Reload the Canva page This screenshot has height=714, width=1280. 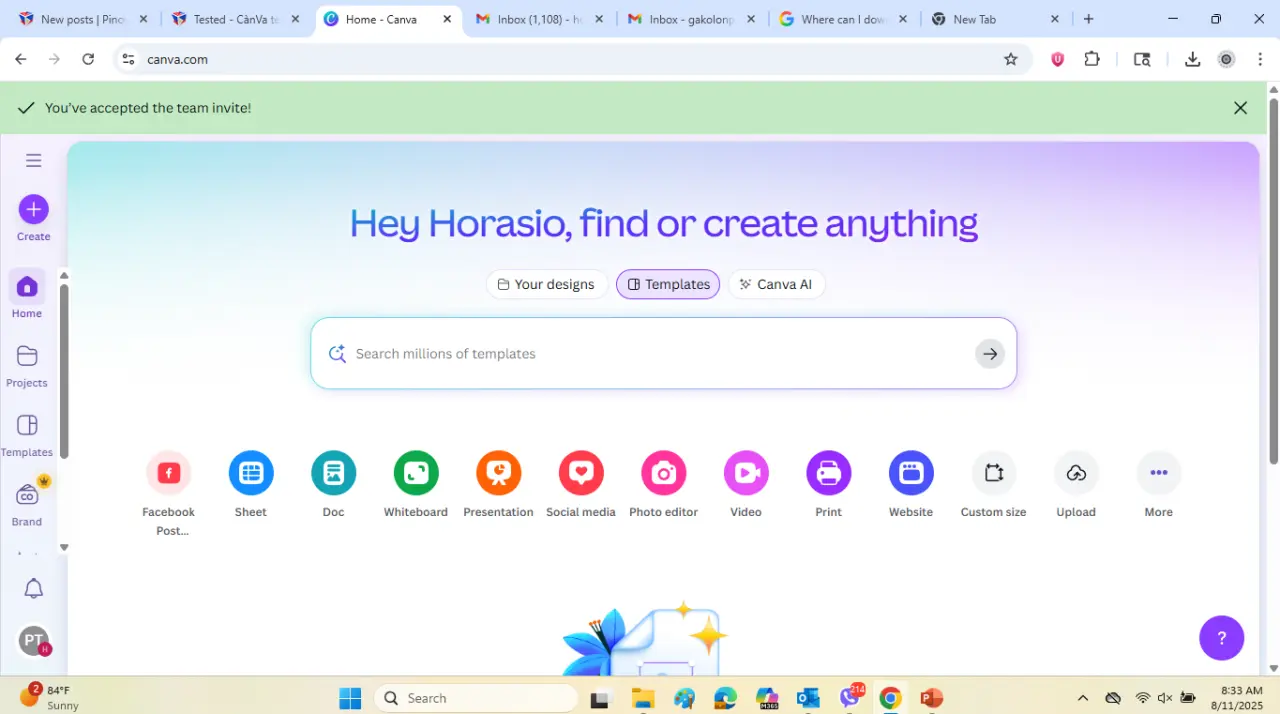[88, 59]
